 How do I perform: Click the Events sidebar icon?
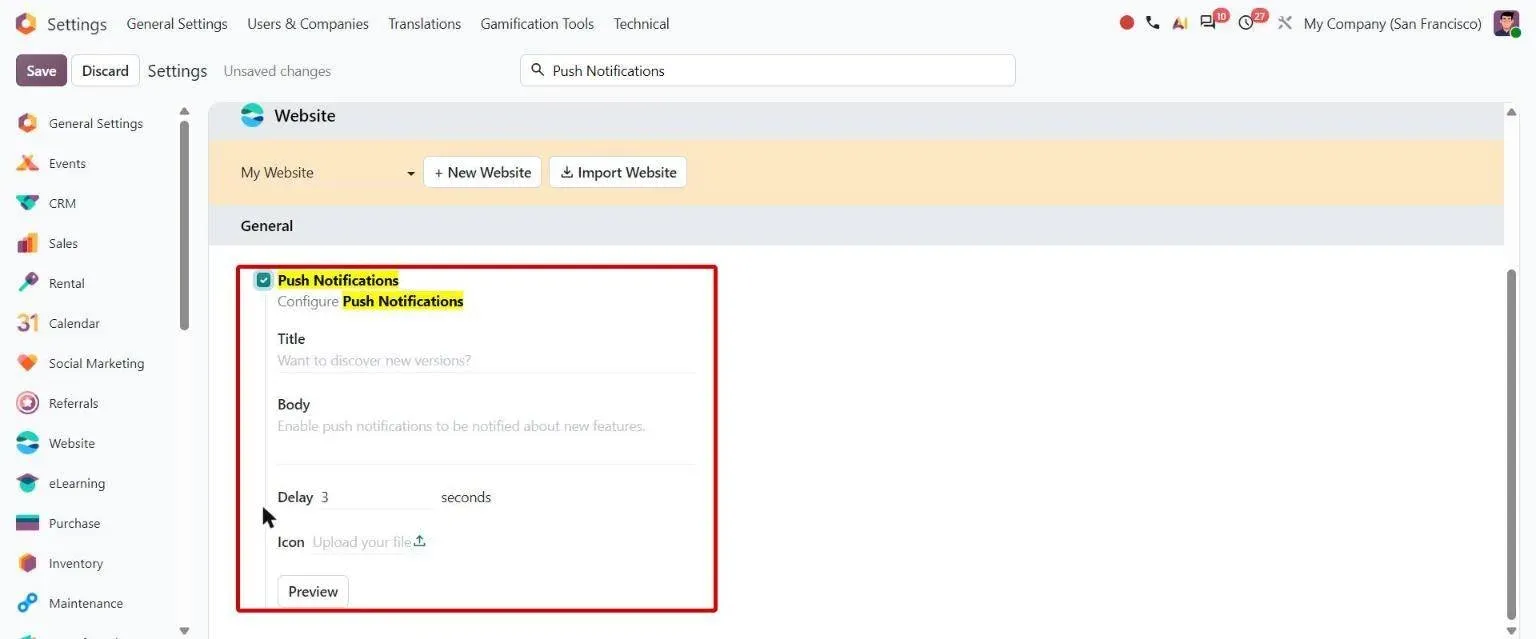tap(28, 163)
